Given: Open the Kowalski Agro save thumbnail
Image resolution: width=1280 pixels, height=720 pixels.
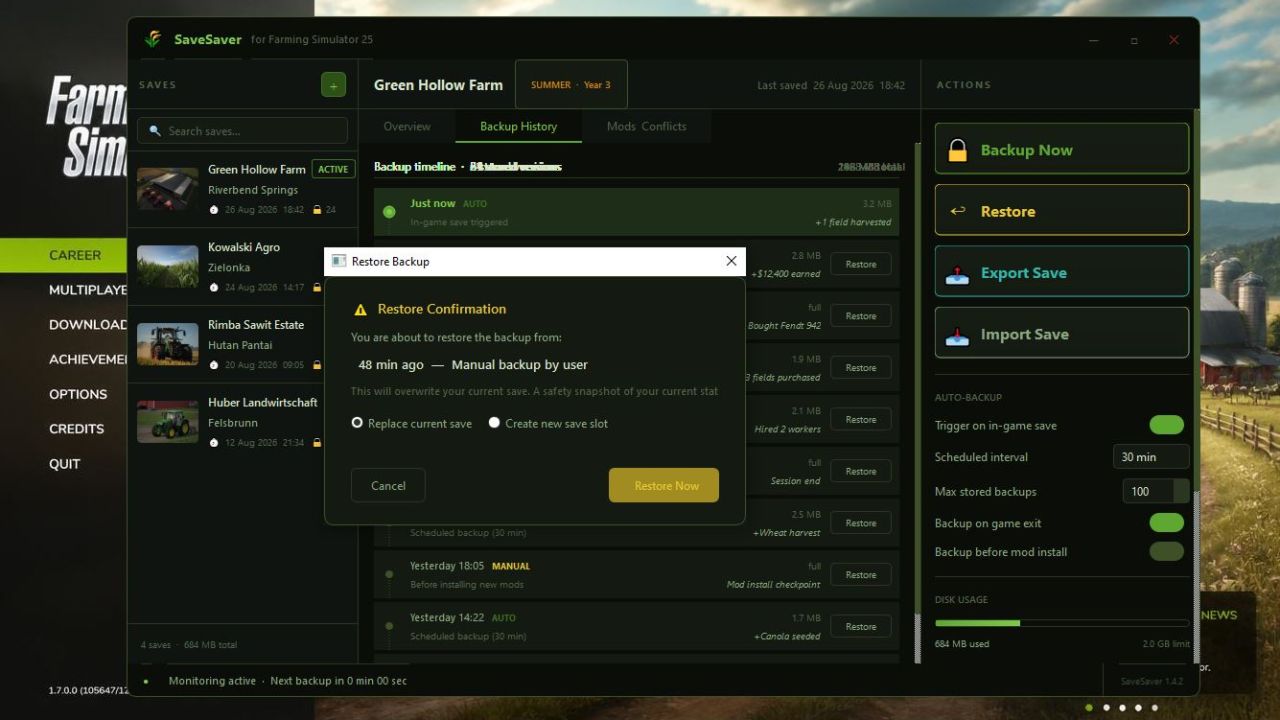Looking at the screenshot, I should pos(168,267).
